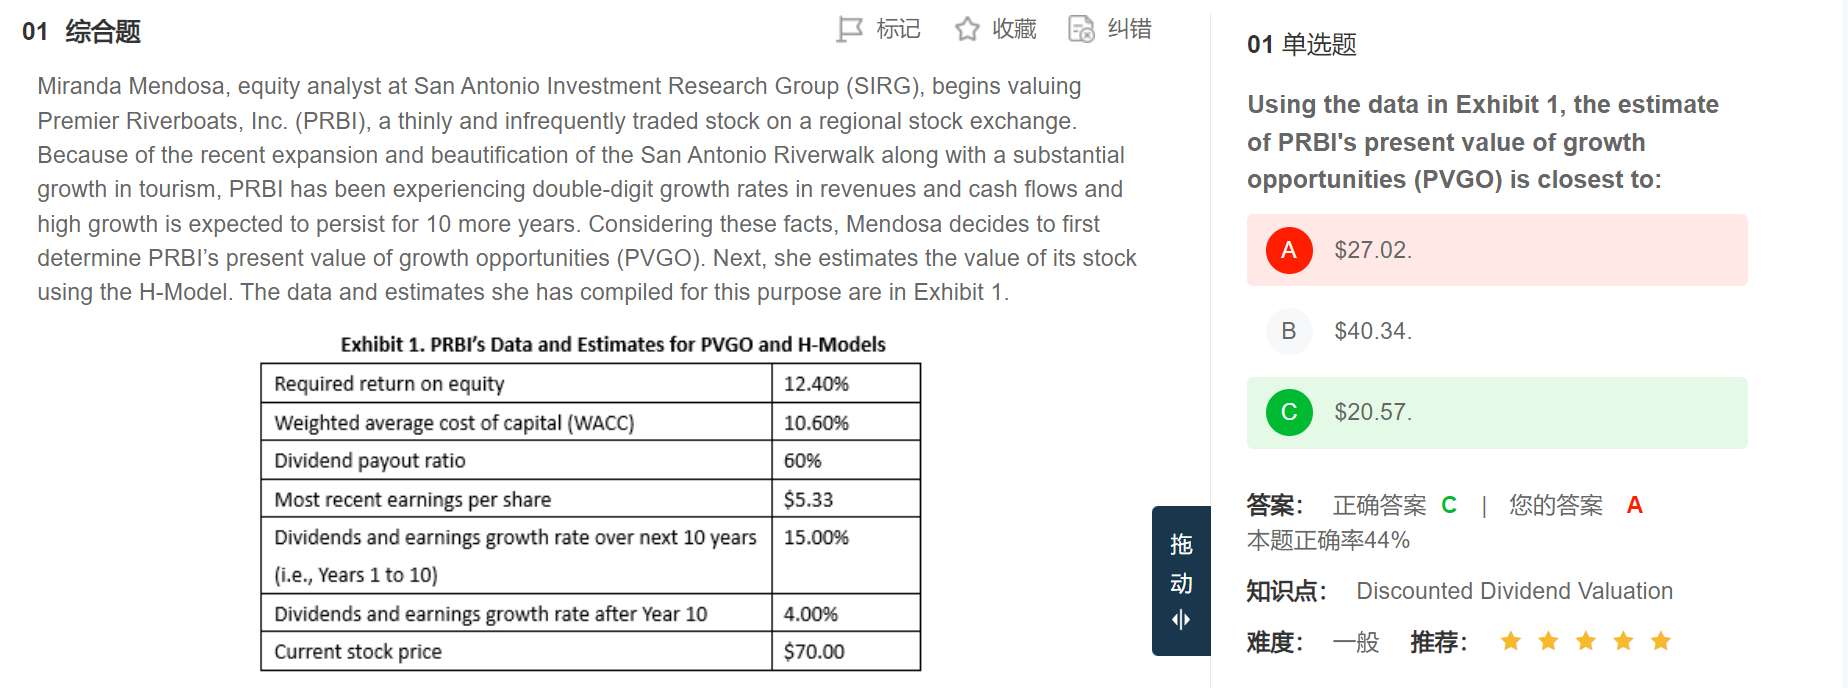This screenshot has height=688, width=1848.
Task: Click the star icon for 收藏
Action: tap(967, 30)
